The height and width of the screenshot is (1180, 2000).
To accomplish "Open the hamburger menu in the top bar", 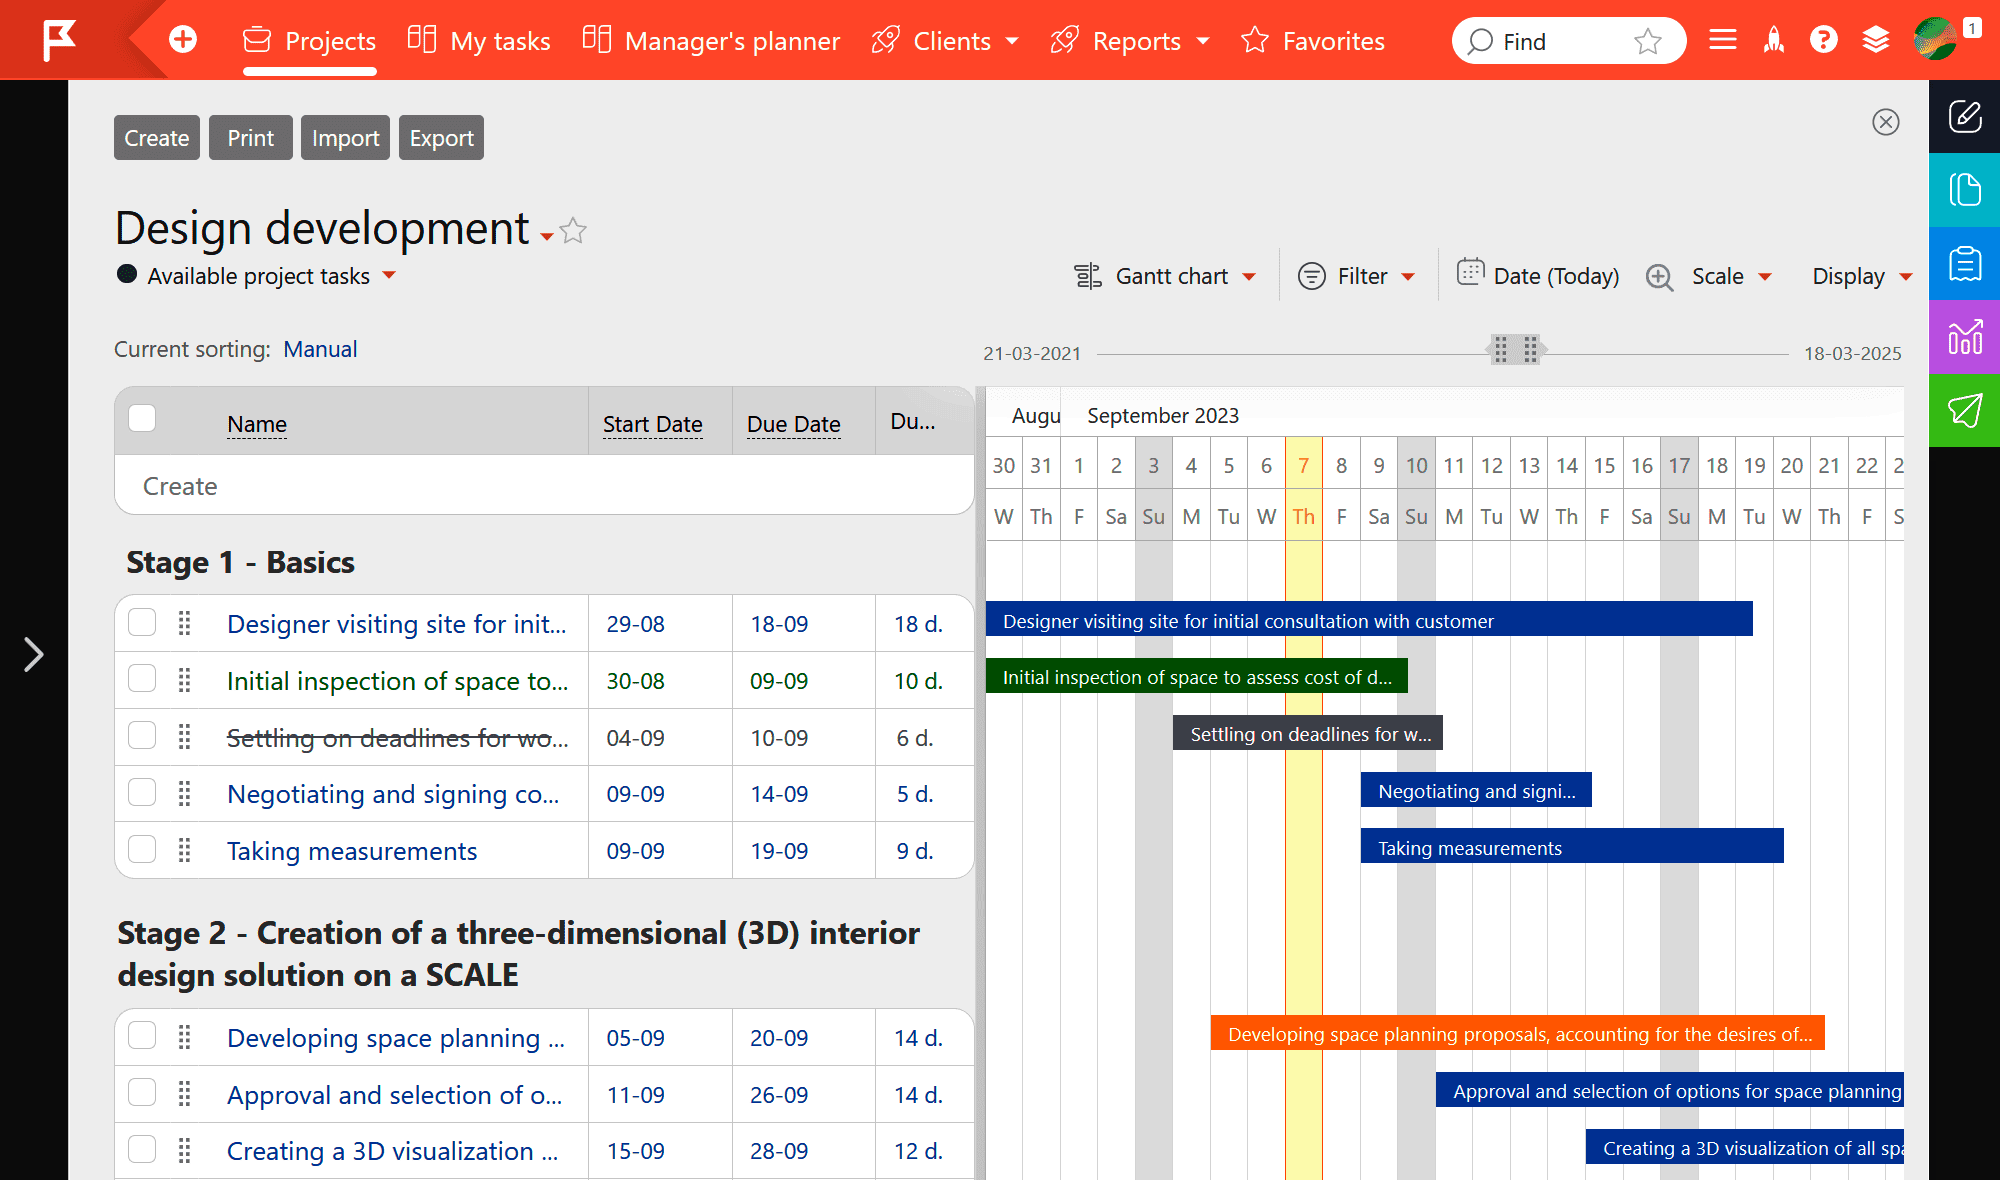I will [1722, 40].
